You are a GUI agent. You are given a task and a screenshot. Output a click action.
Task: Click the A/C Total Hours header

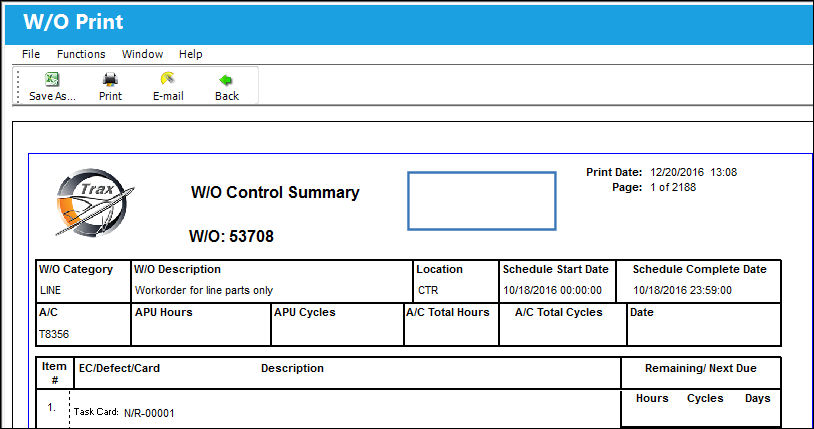pyautogui.click(x=447, y=313)
